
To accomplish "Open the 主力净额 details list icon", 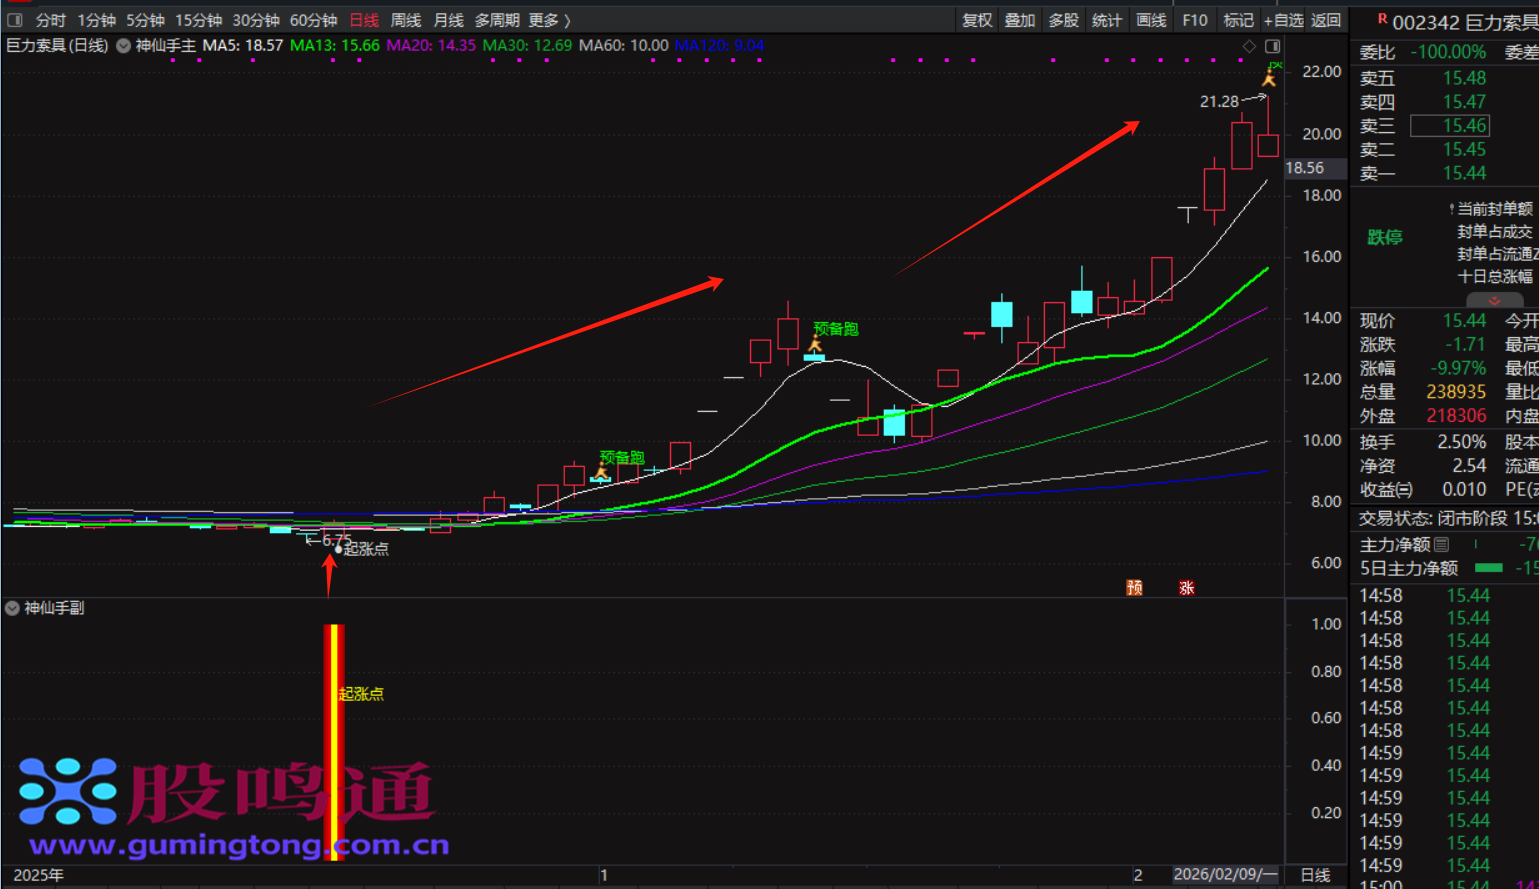I will click(x=1441, y=545).
